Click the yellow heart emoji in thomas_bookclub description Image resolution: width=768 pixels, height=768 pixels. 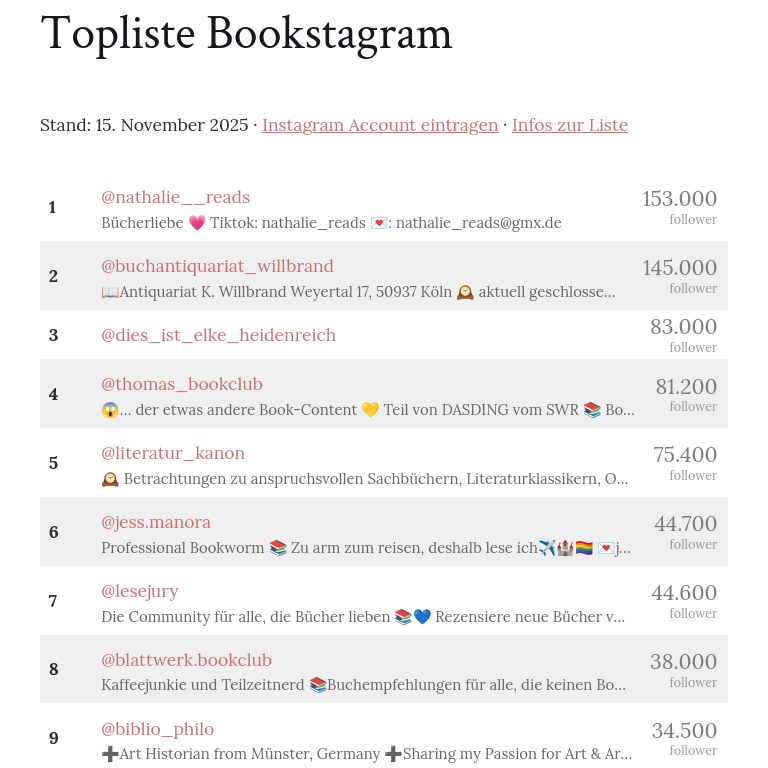point(371,410)
